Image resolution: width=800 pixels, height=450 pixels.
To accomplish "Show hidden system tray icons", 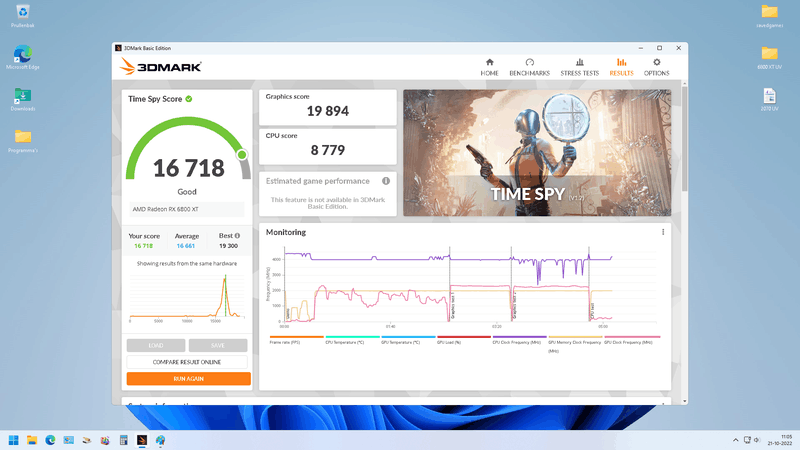I will click(x=735, y=440).
